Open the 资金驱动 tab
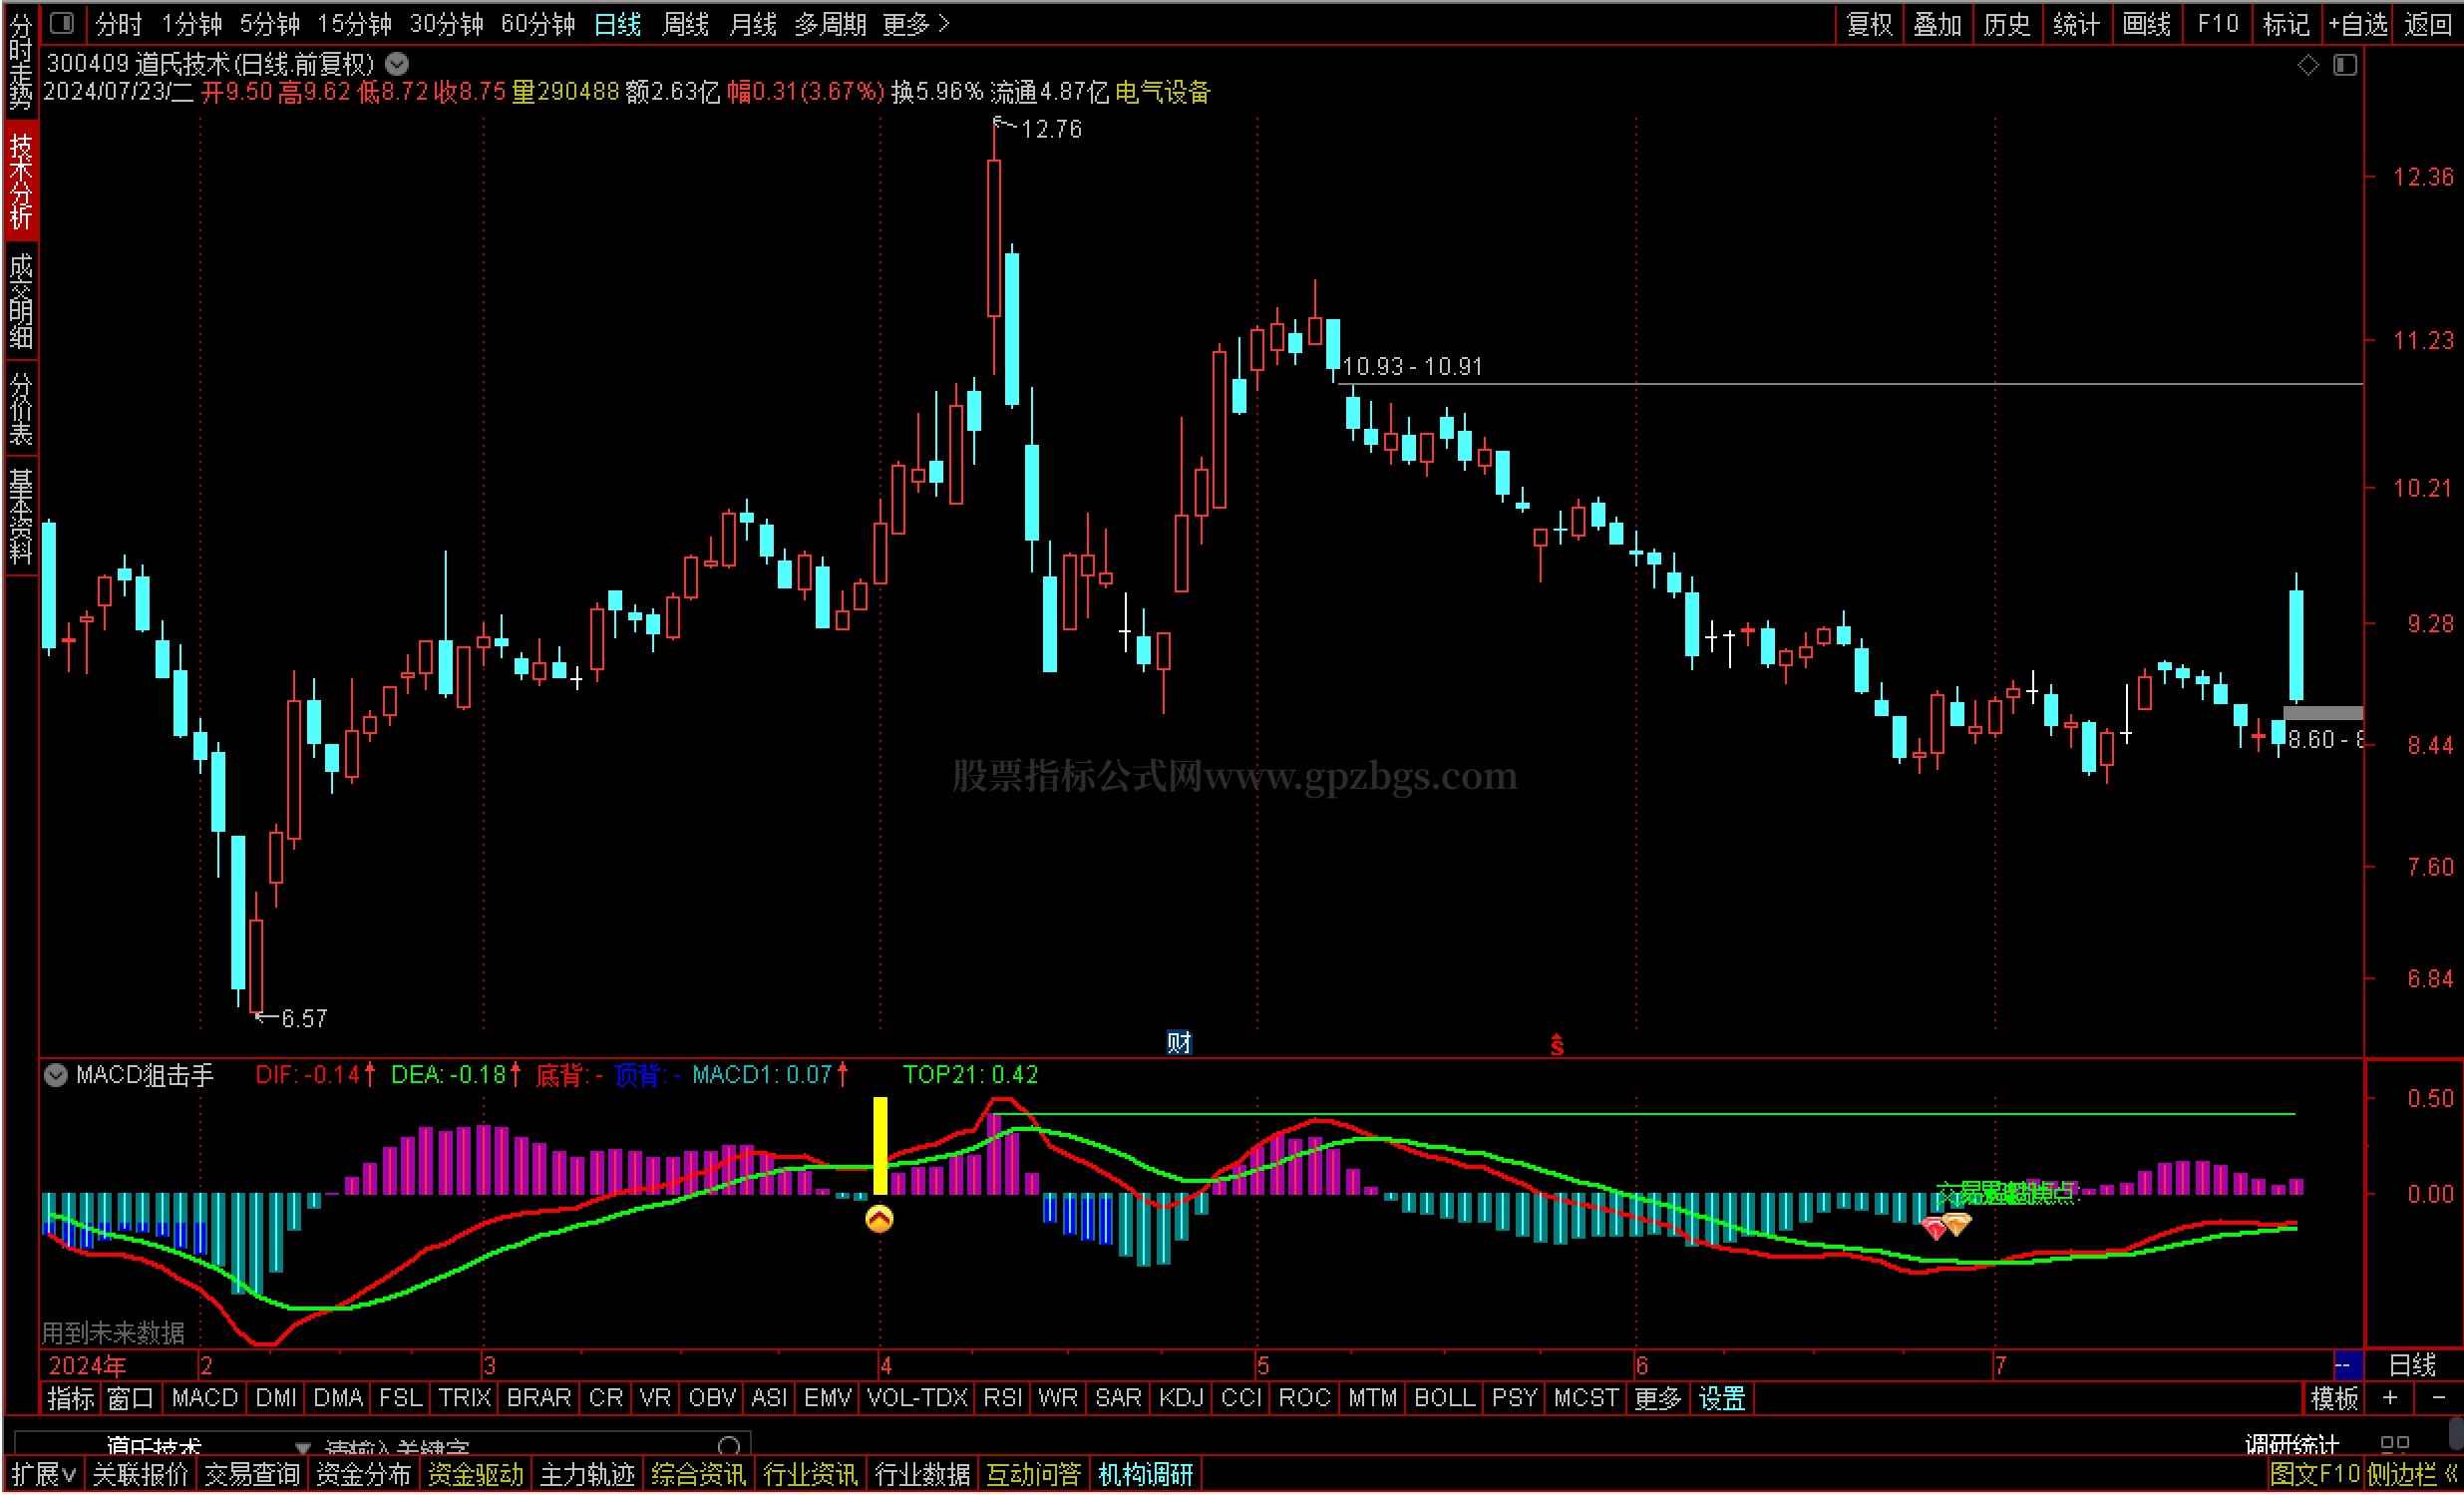Image resolution: width=2464 pixels, height=1495 pixels. (475, 1475)
